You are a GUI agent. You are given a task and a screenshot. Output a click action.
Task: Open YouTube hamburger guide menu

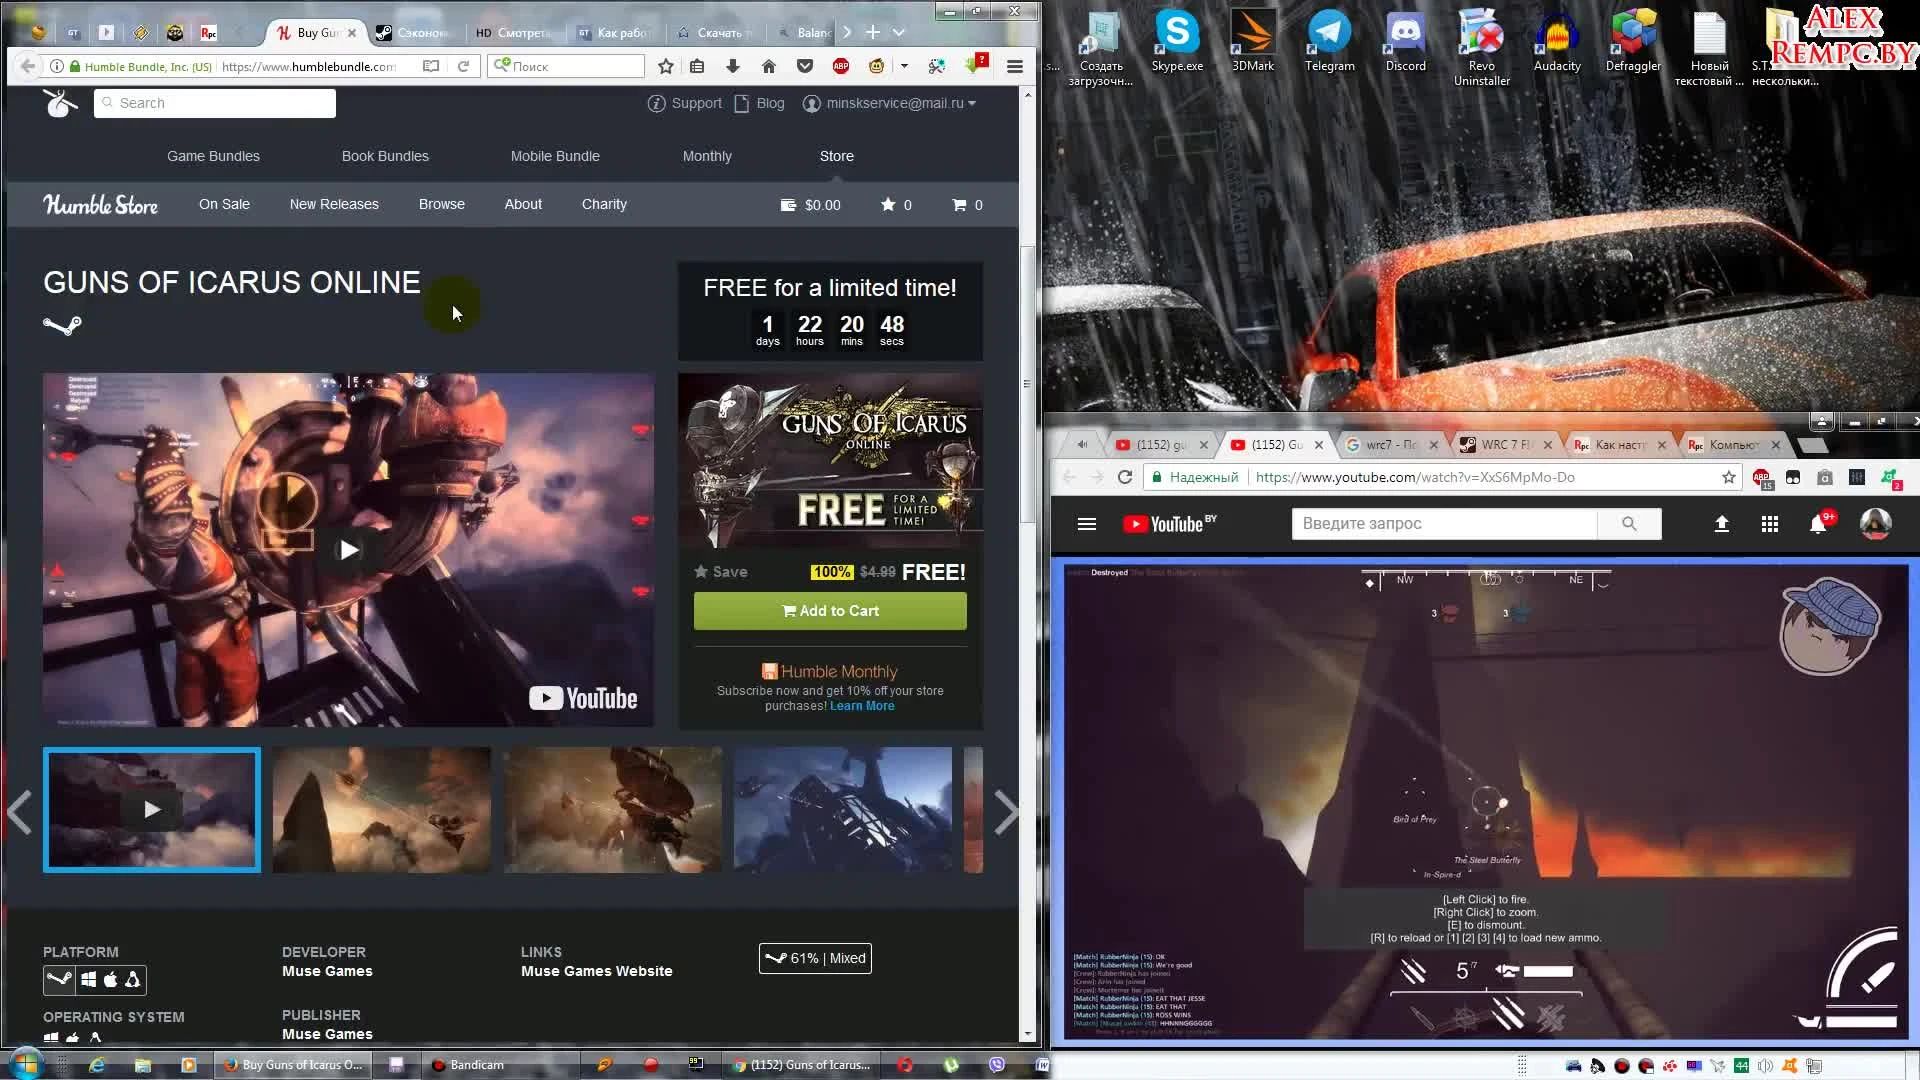coord(1087,524)
